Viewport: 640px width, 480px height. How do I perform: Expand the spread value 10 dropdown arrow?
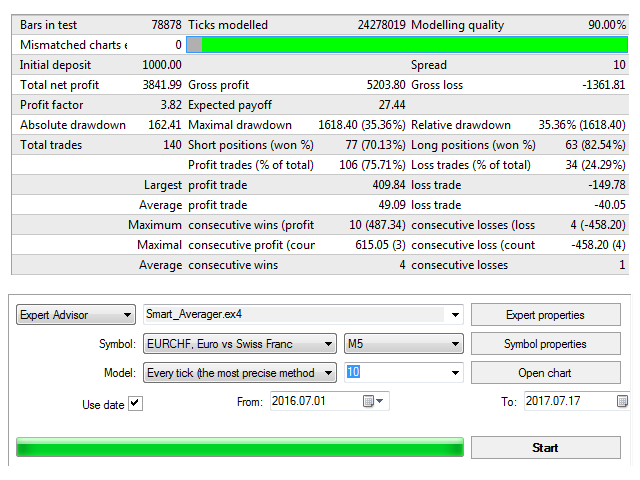(455, 373)
